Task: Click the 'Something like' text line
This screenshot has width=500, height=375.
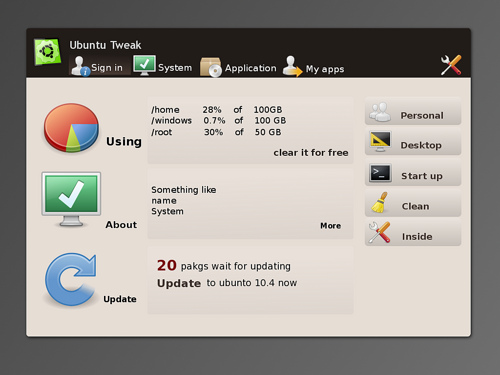Action: pos(184,190)
